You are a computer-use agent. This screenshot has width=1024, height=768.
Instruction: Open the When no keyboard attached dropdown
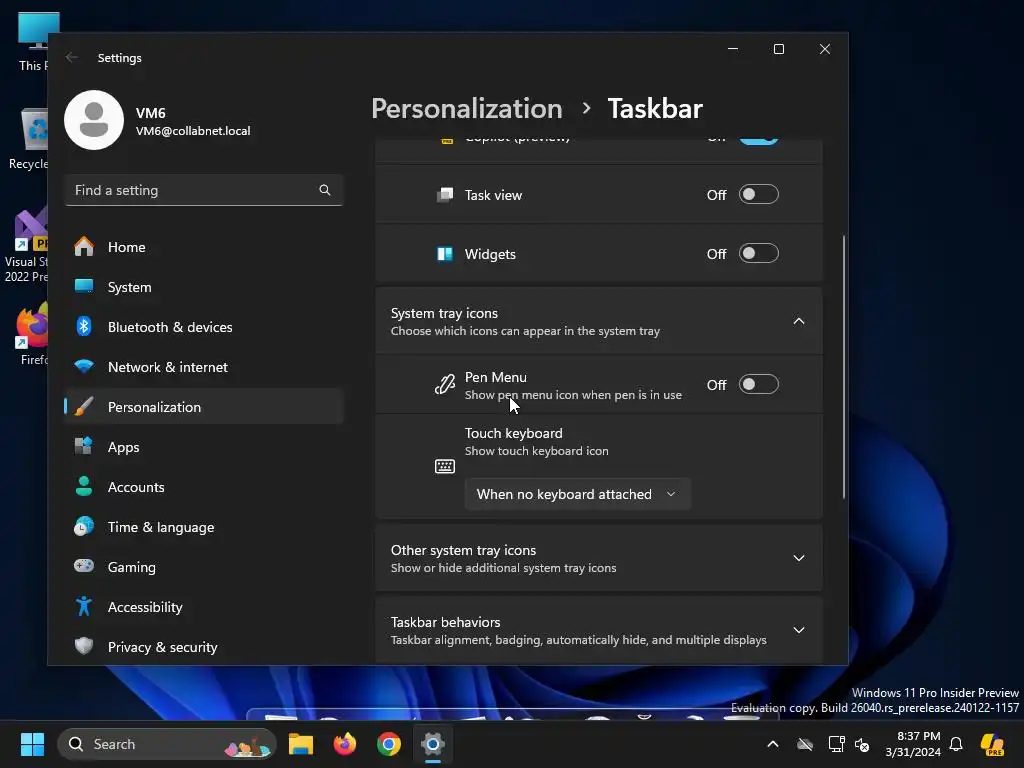pos(577,494)
